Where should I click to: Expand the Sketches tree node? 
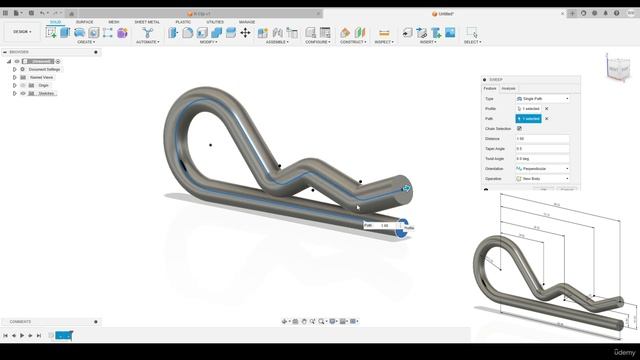point(15,93)
